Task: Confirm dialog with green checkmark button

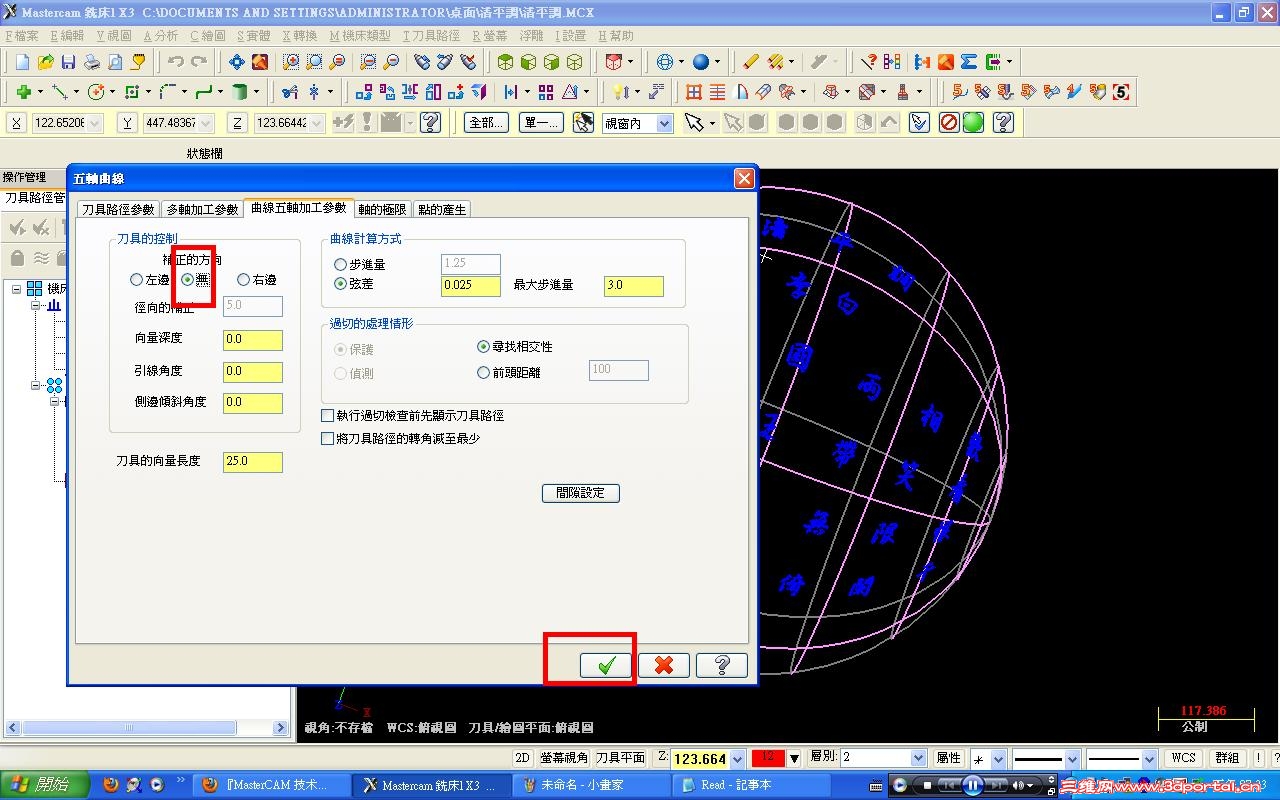Action: pos(606,665)
